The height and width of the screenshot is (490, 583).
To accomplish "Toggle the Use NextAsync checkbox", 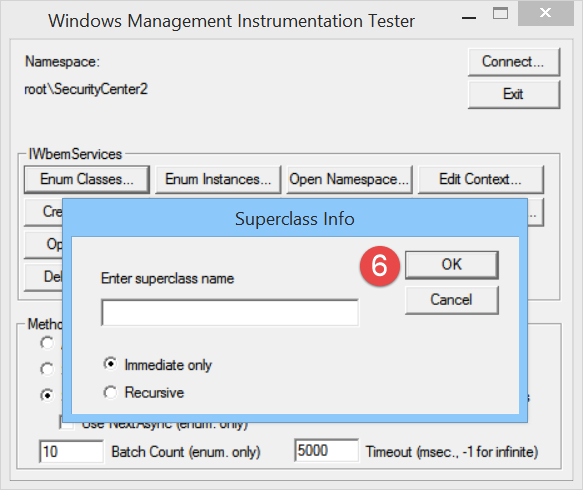I will [66, 423].
